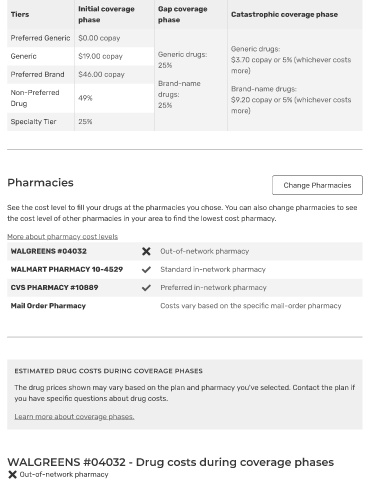Click the Non-Preferred Drug 49% cell
The width and height of the screenshot is (370, 480).
pyautogui.click(x=114, y=98)
